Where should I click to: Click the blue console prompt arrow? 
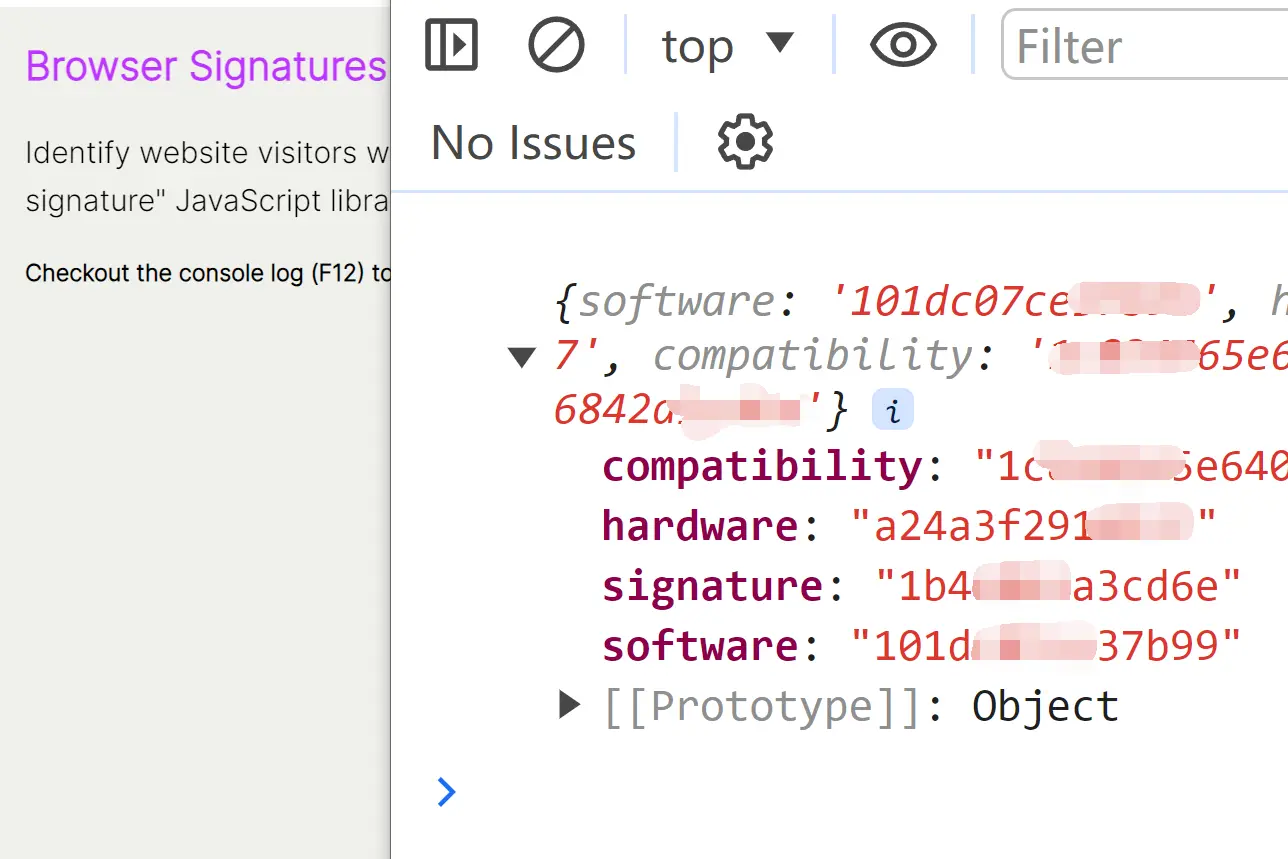(x=446, y=792)
